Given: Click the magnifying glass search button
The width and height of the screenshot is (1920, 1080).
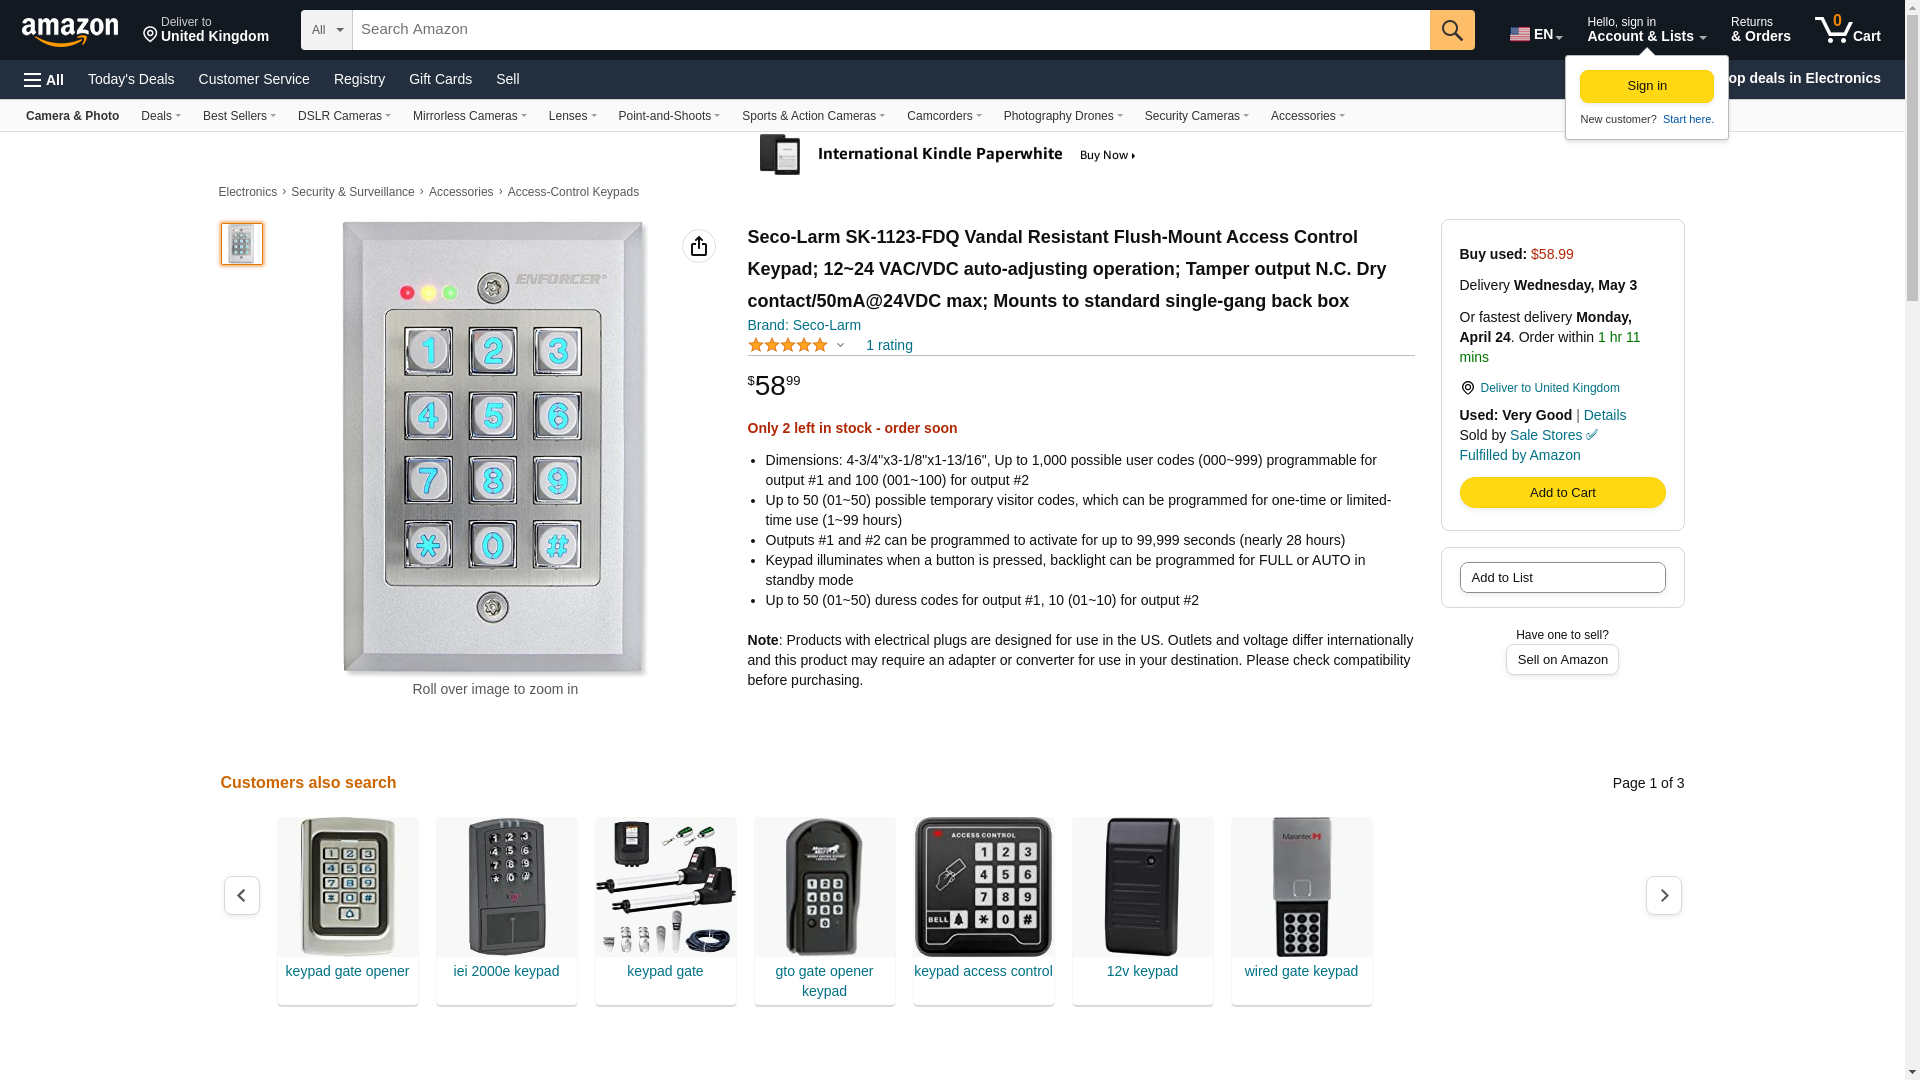Looking at the screenshot, I should pyautogui.click(x=1452, y=30).
